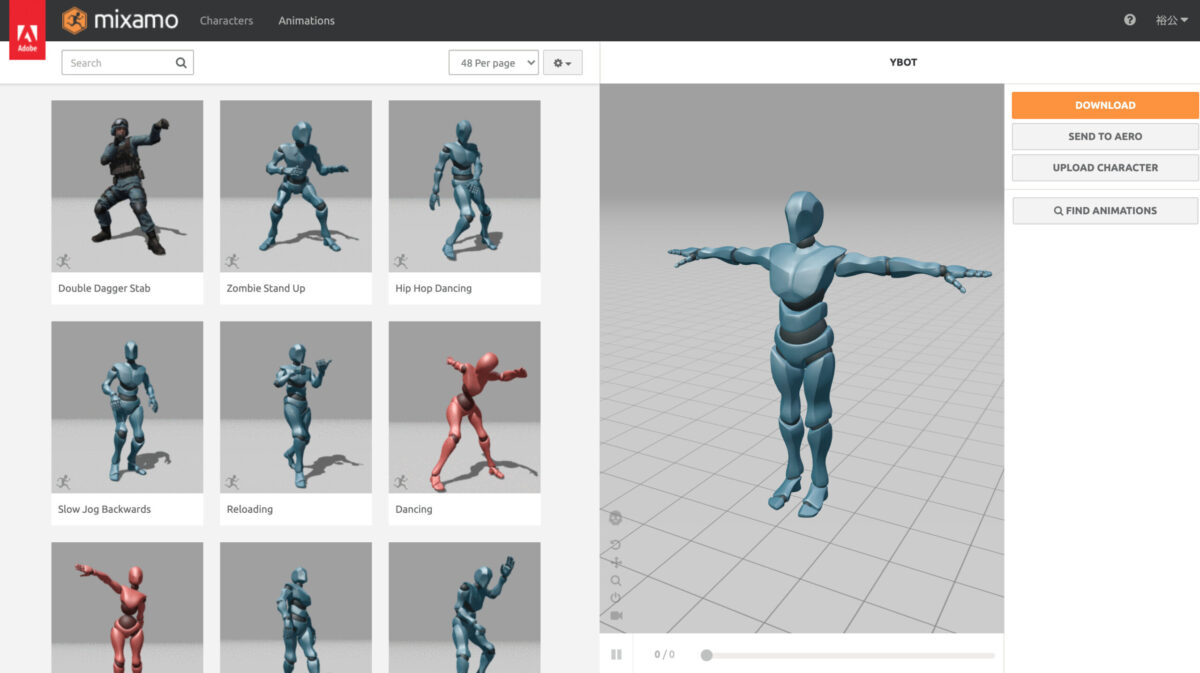Click the 'Slow Jog Backwards' caption text

pos(104,510)
